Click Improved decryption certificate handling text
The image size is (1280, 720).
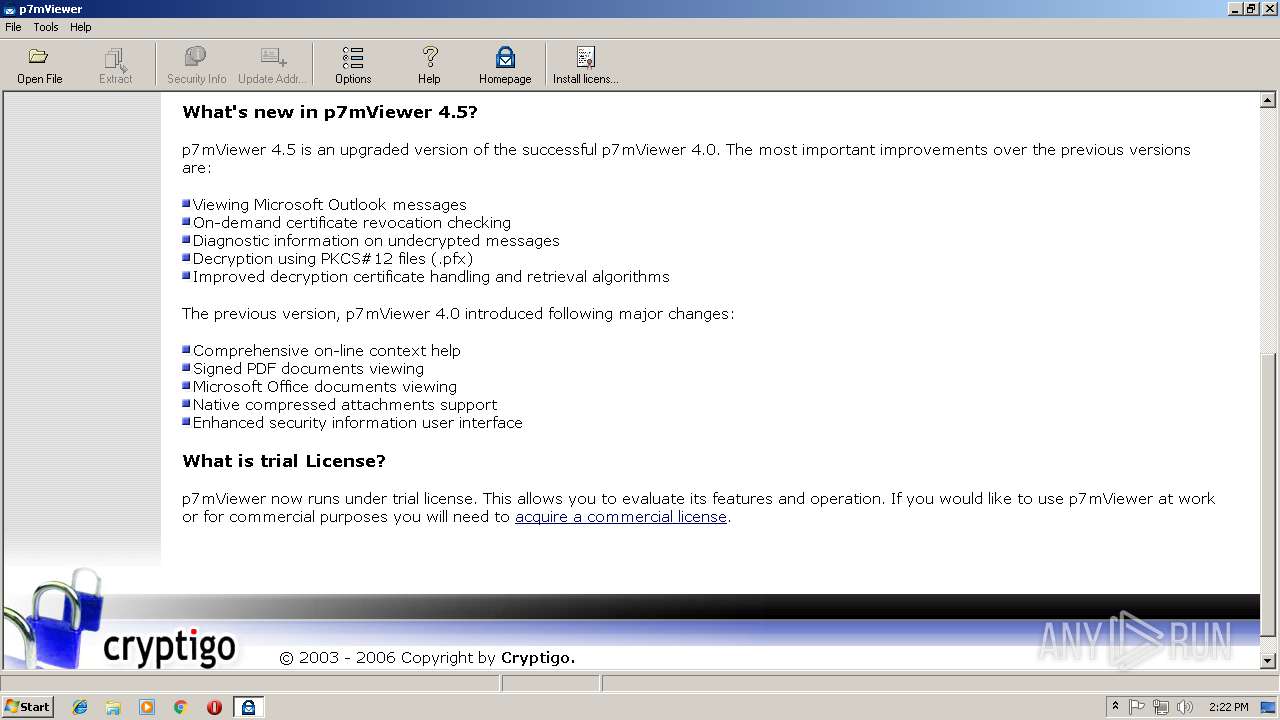(x=431, y=277)
